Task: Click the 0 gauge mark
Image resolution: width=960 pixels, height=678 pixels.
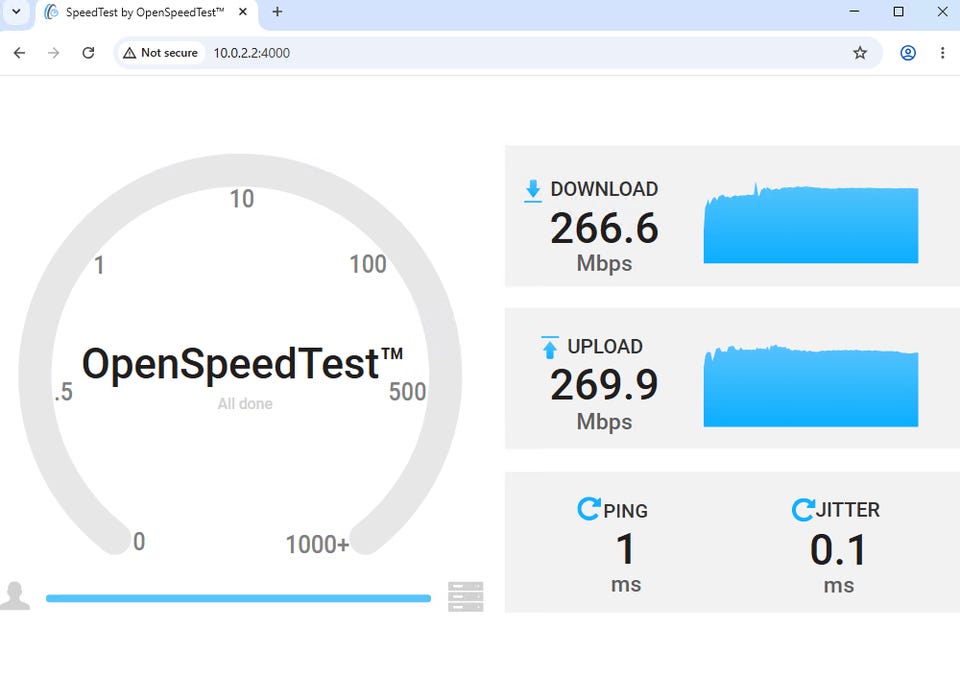Action: pos(139,541)
